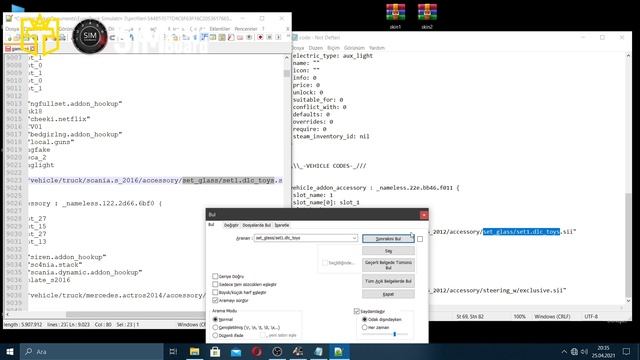Open Task View on the taskbar
The image size is (640, 360).
[173, 351]
